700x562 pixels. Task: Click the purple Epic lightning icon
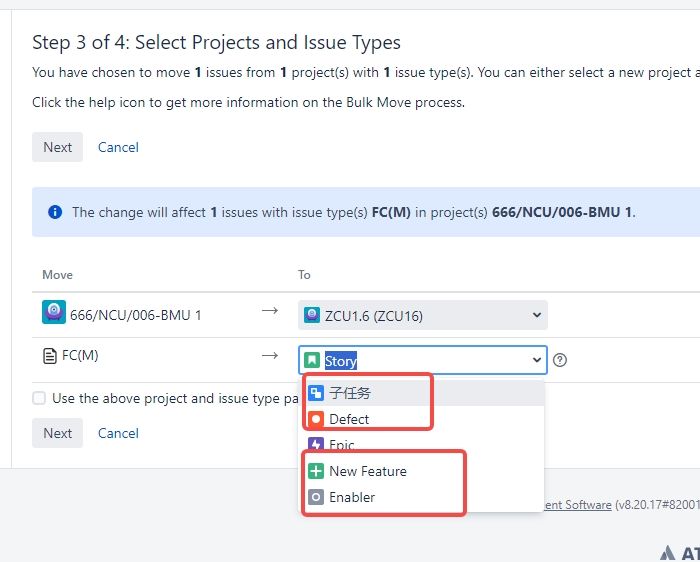click(316, 444)
